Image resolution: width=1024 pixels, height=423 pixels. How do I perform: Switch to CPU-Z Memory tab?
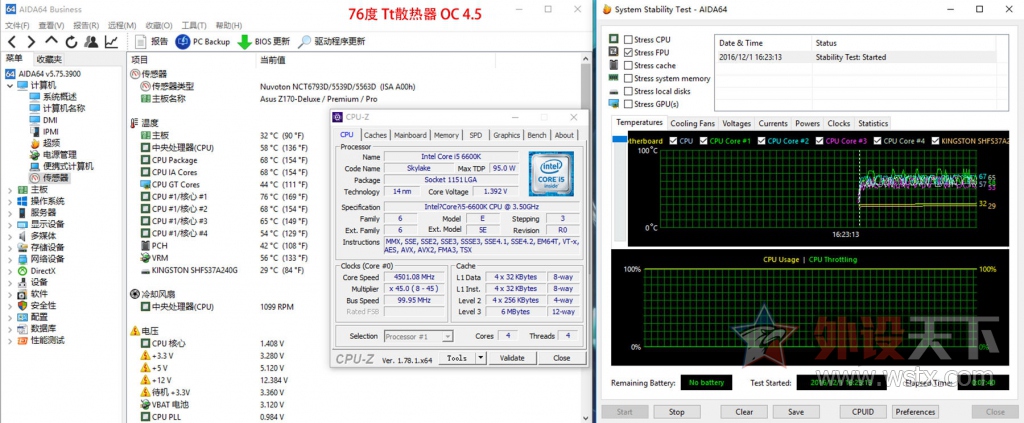pos(446,135)
